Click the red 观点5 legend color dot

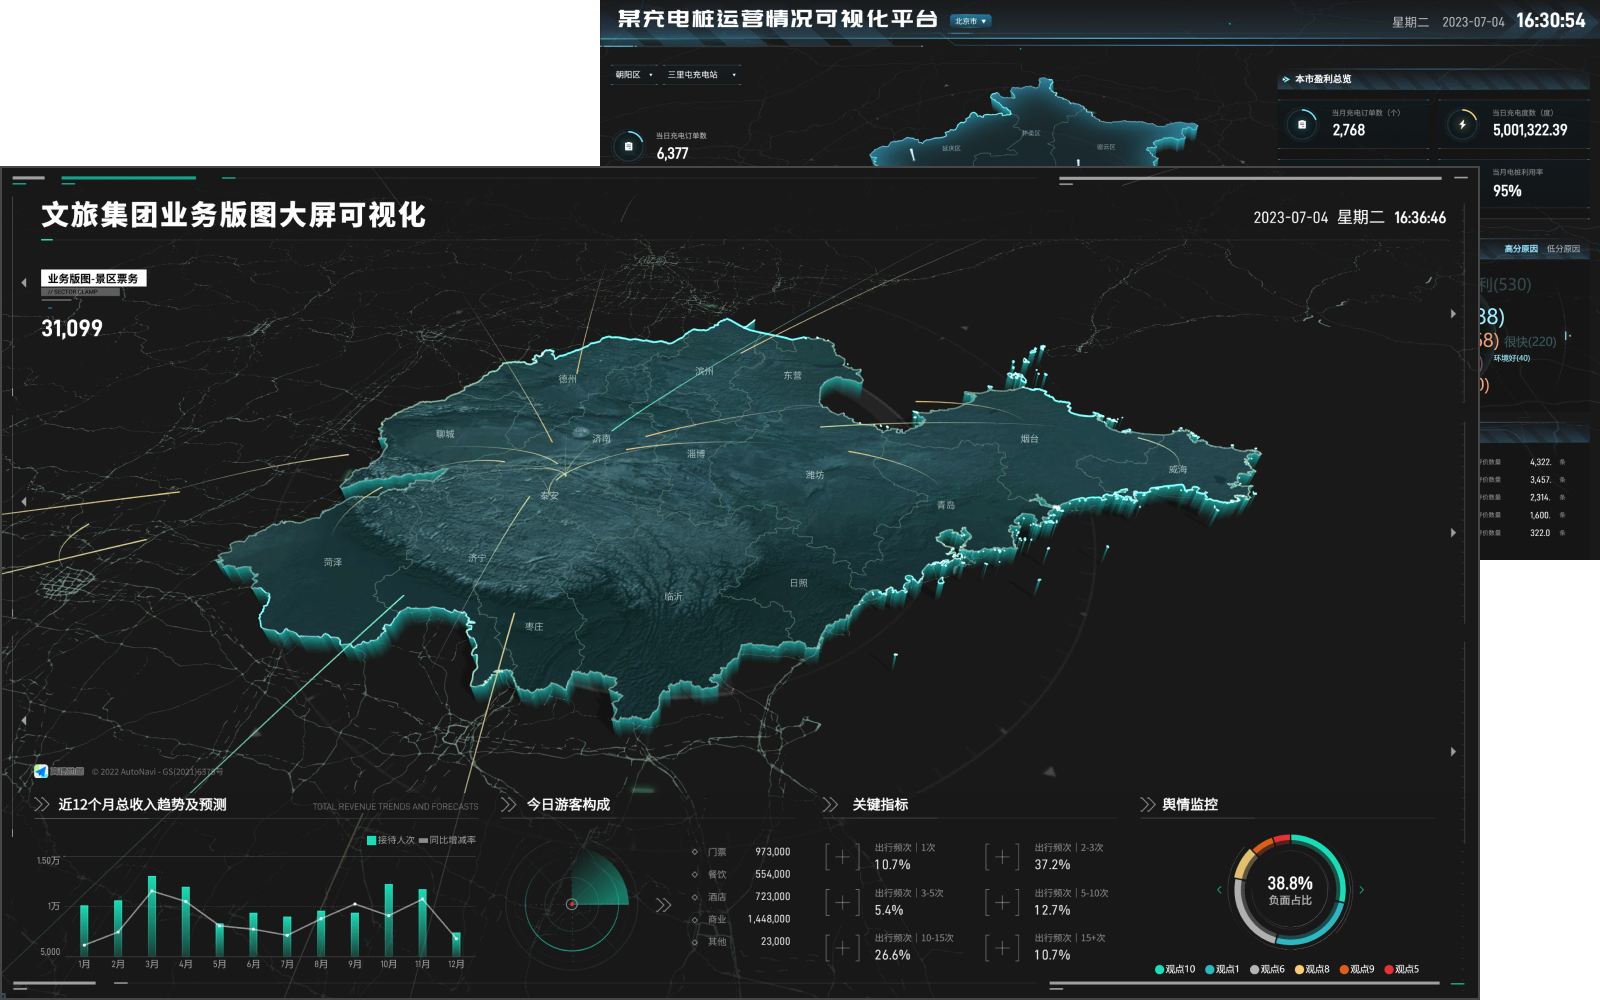coord(1389,969)
